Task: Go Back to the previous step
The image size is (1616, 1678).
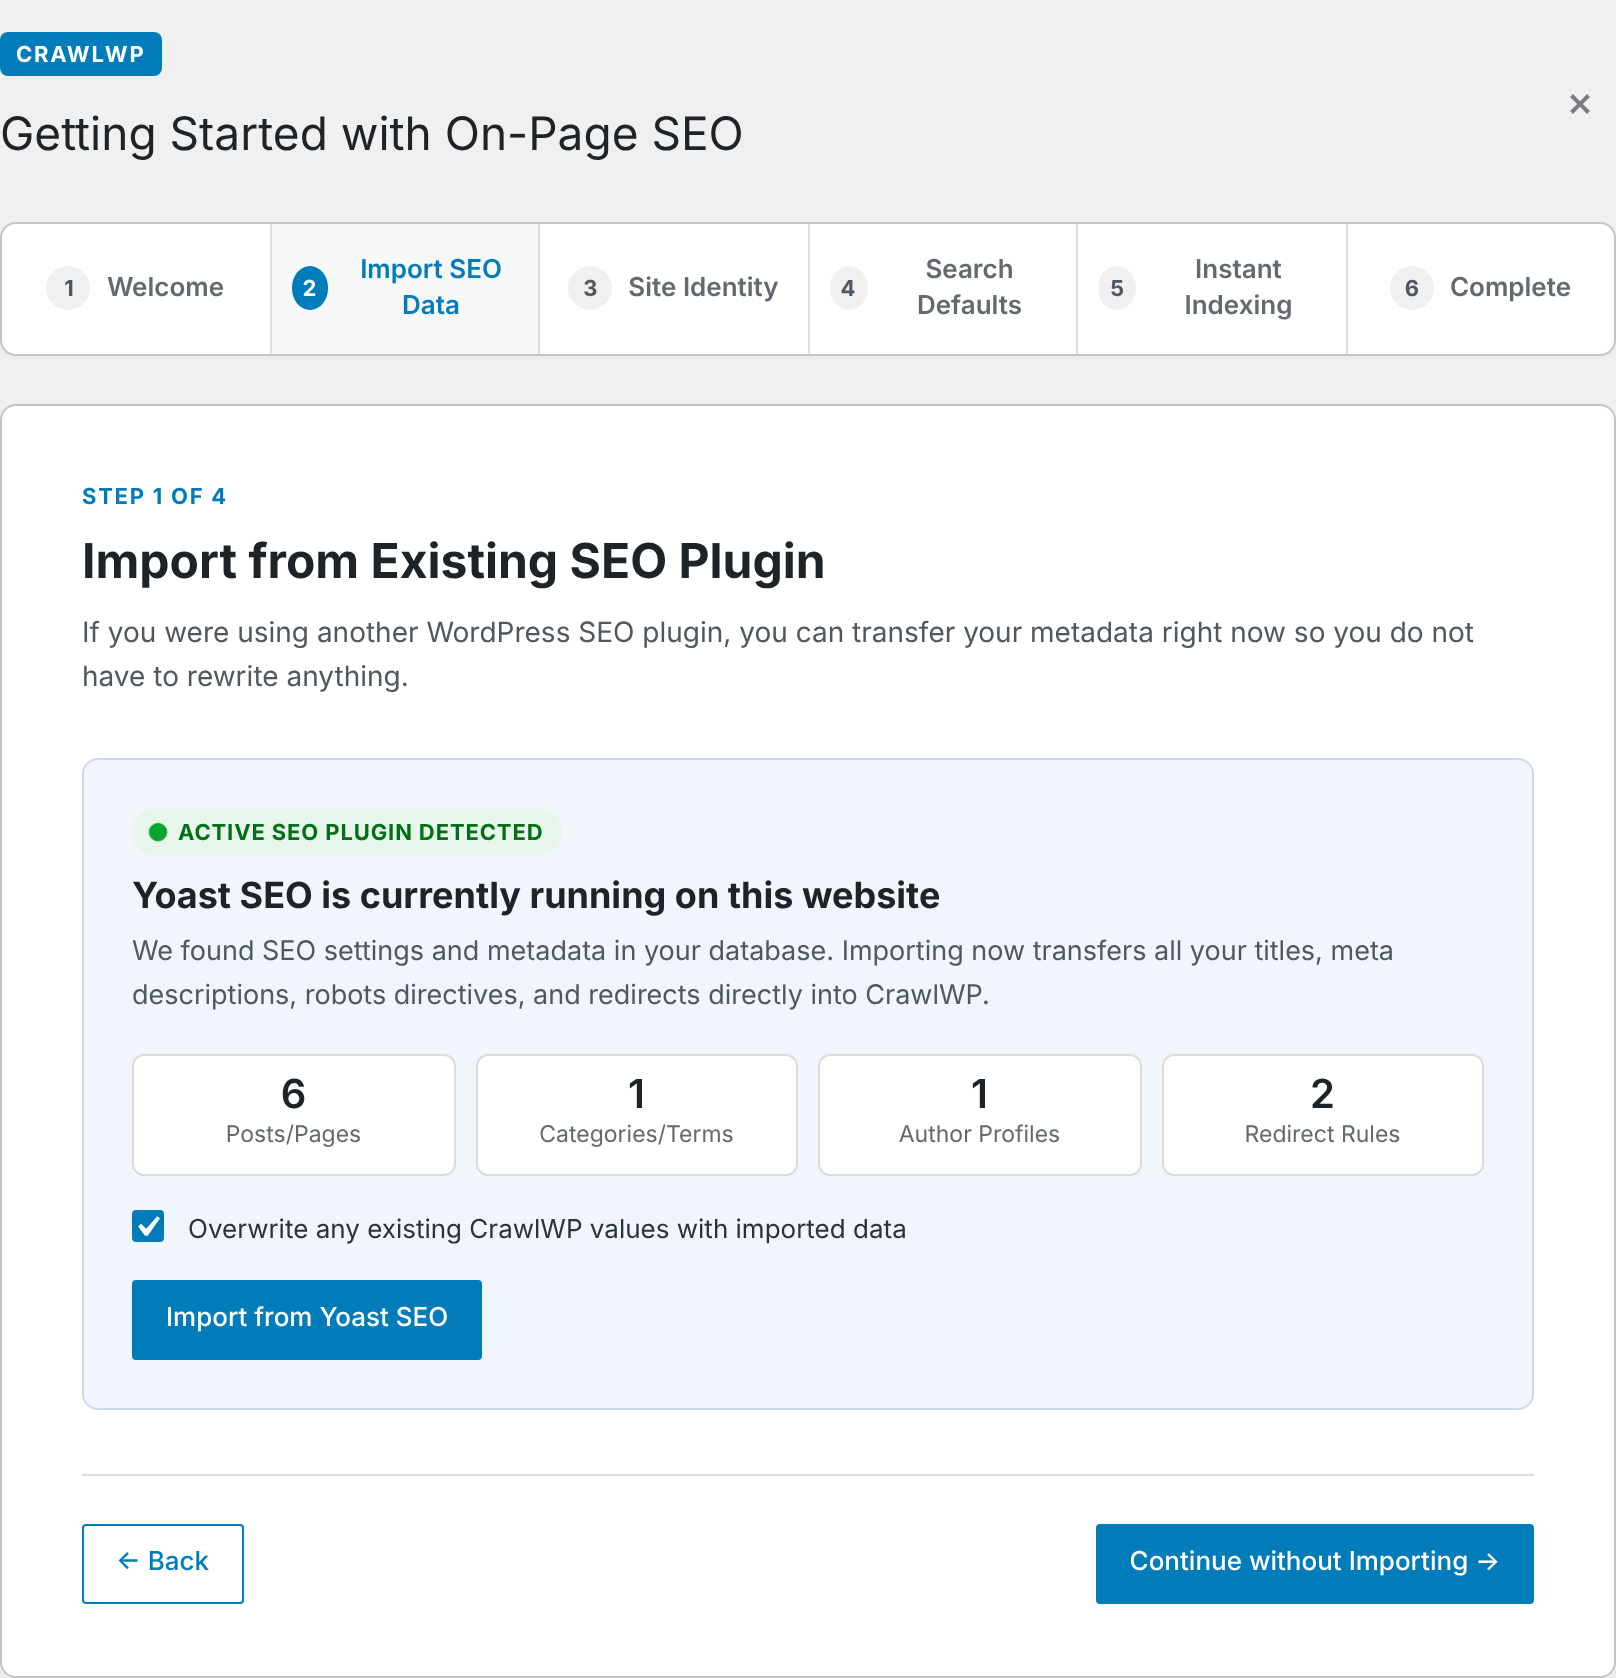Action: pyautogui.click(x=163, y=1563)
